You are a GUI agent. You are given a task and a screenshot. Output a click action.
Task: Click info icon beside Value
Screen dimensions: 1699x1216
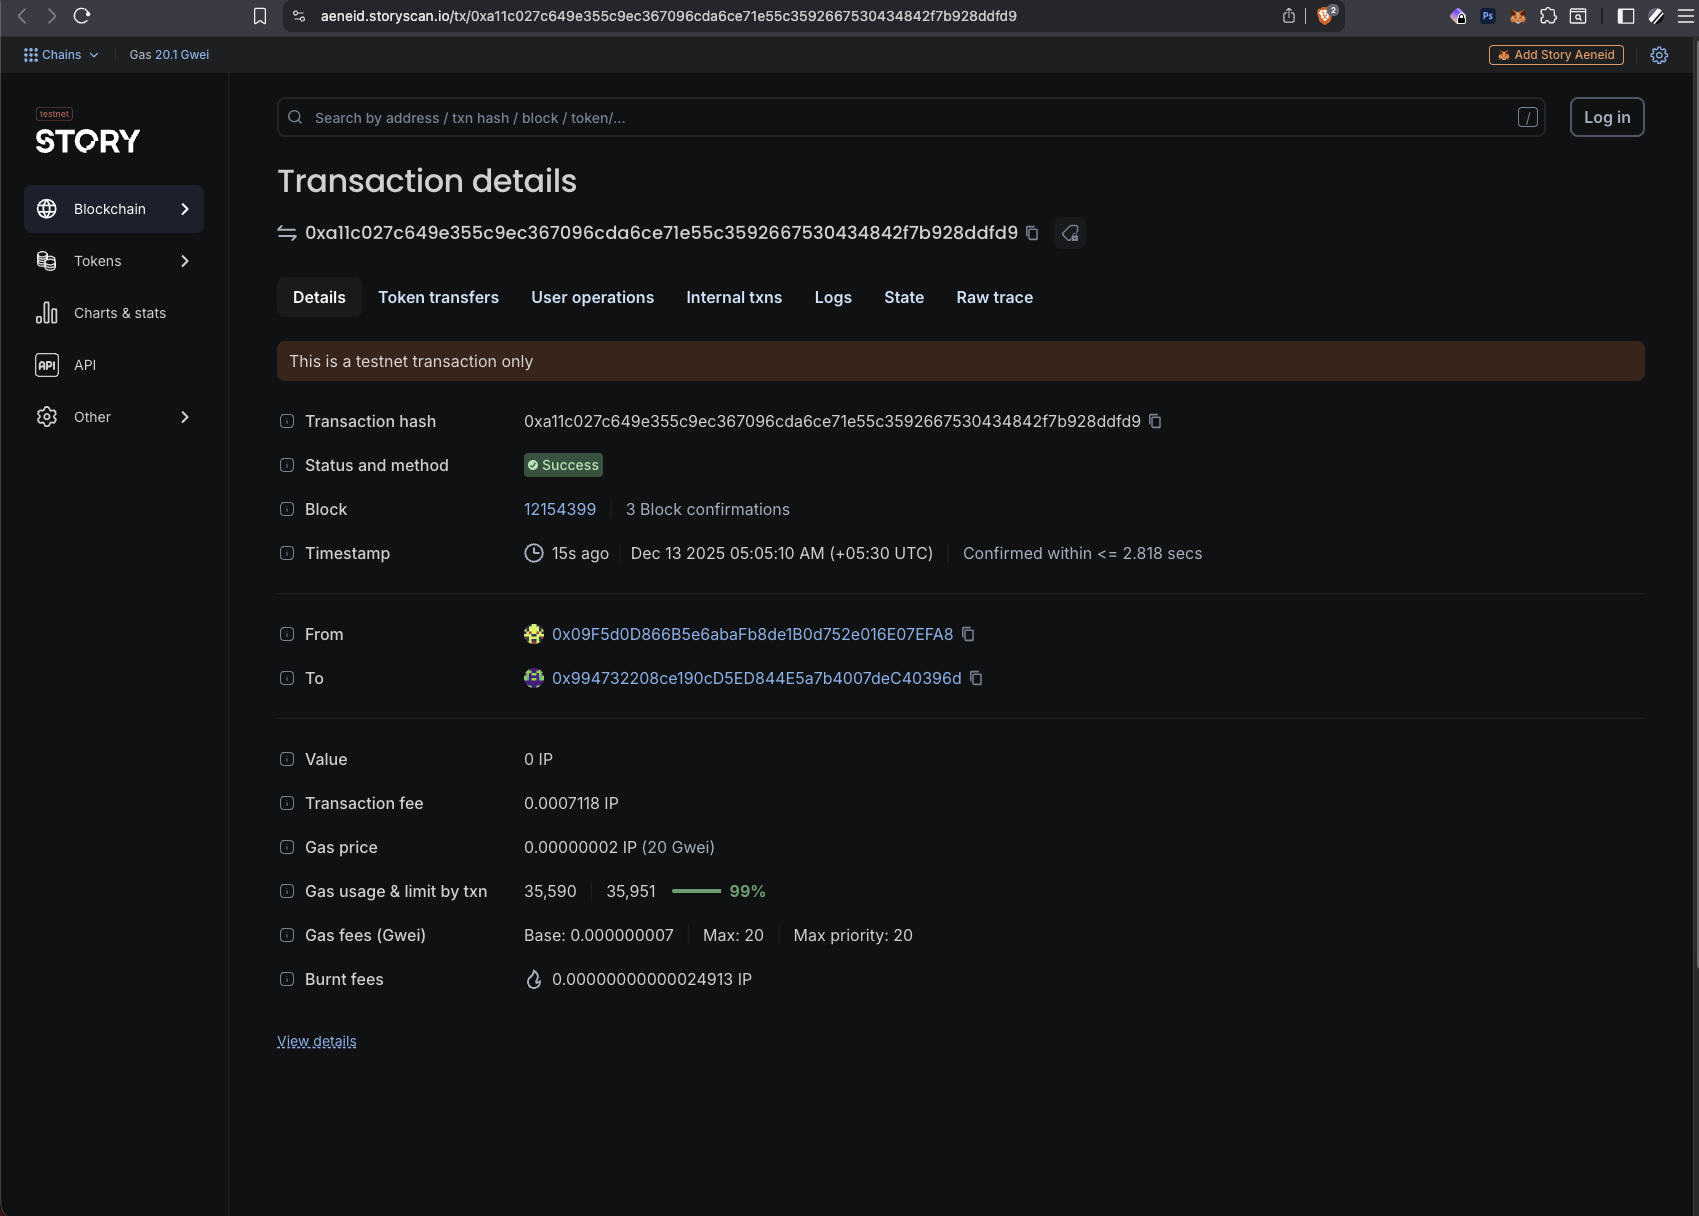287,759
